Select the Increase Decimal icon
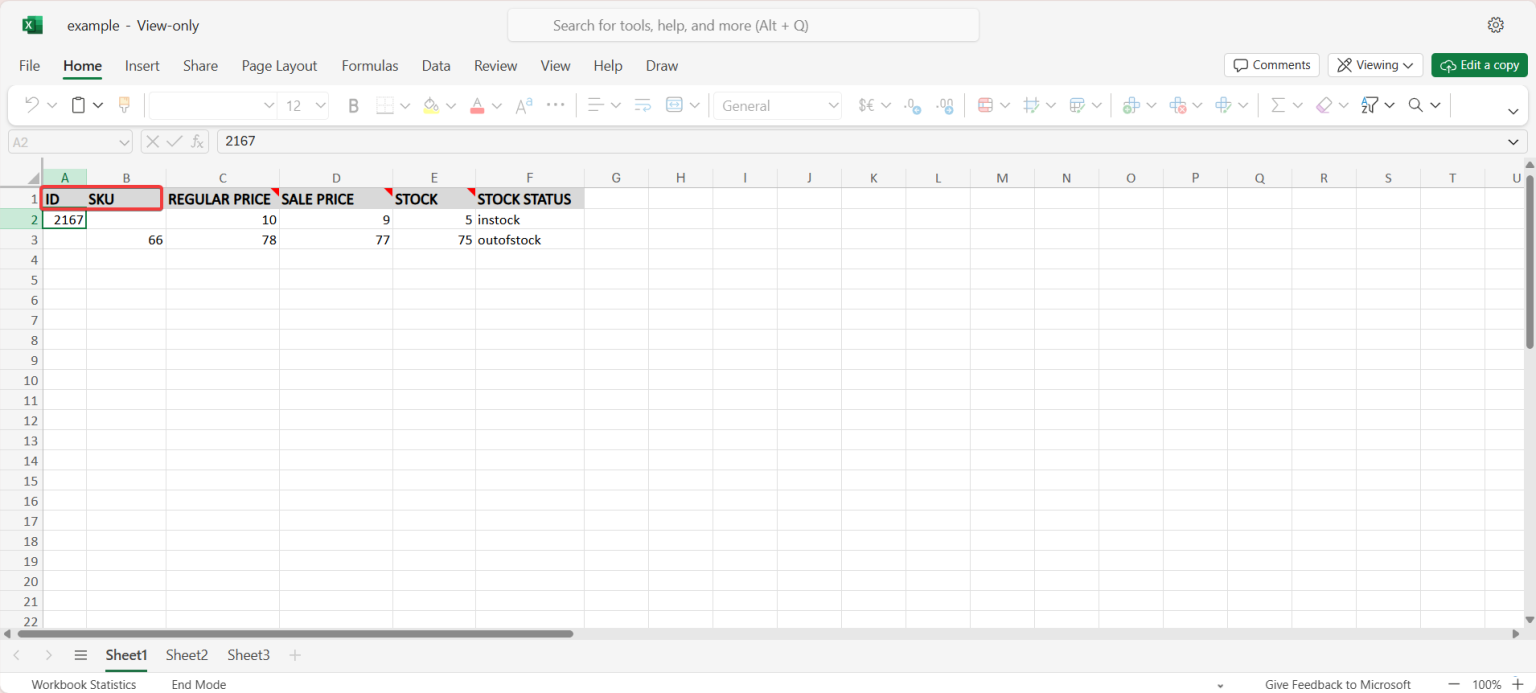The width and height of the screenshot is (1536, 693). 945,105
